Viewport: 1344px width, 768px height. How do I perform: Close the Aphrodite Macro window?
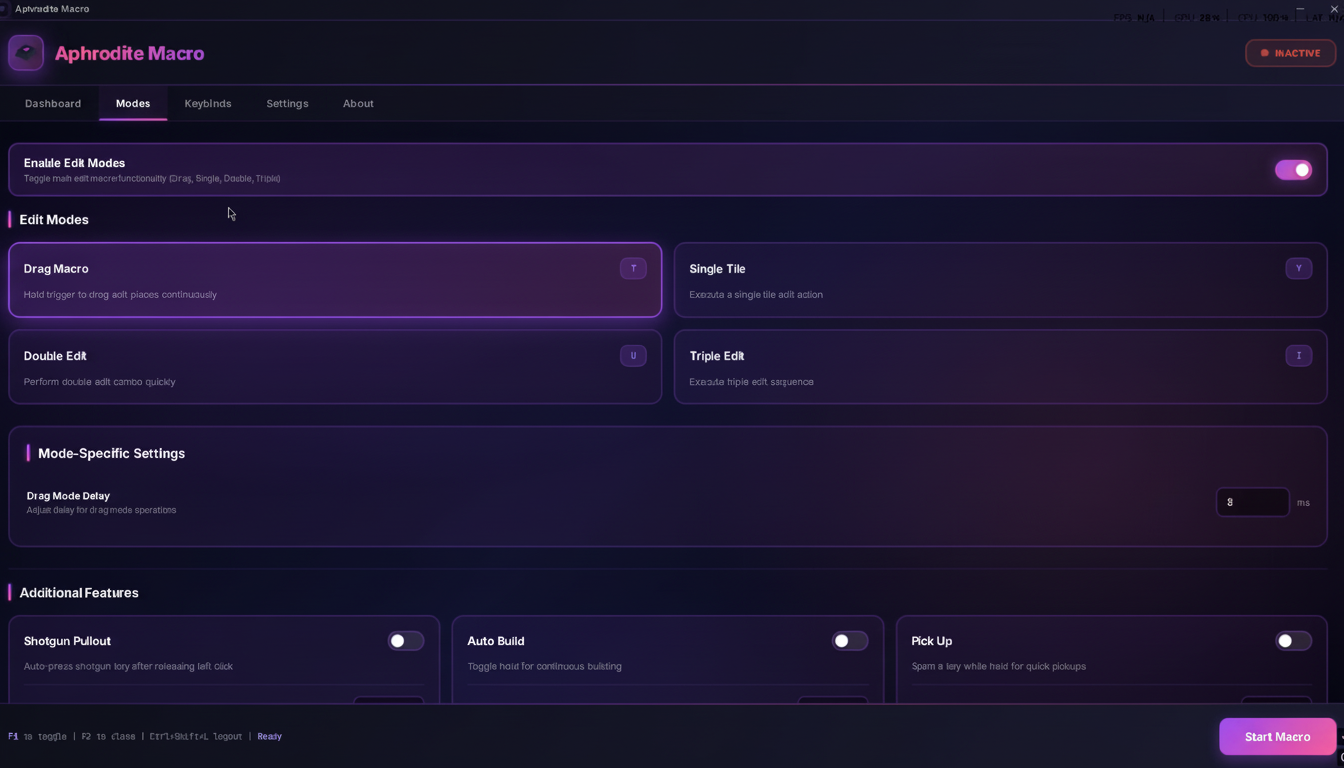pyautogui.click(x=1334, y=8)
